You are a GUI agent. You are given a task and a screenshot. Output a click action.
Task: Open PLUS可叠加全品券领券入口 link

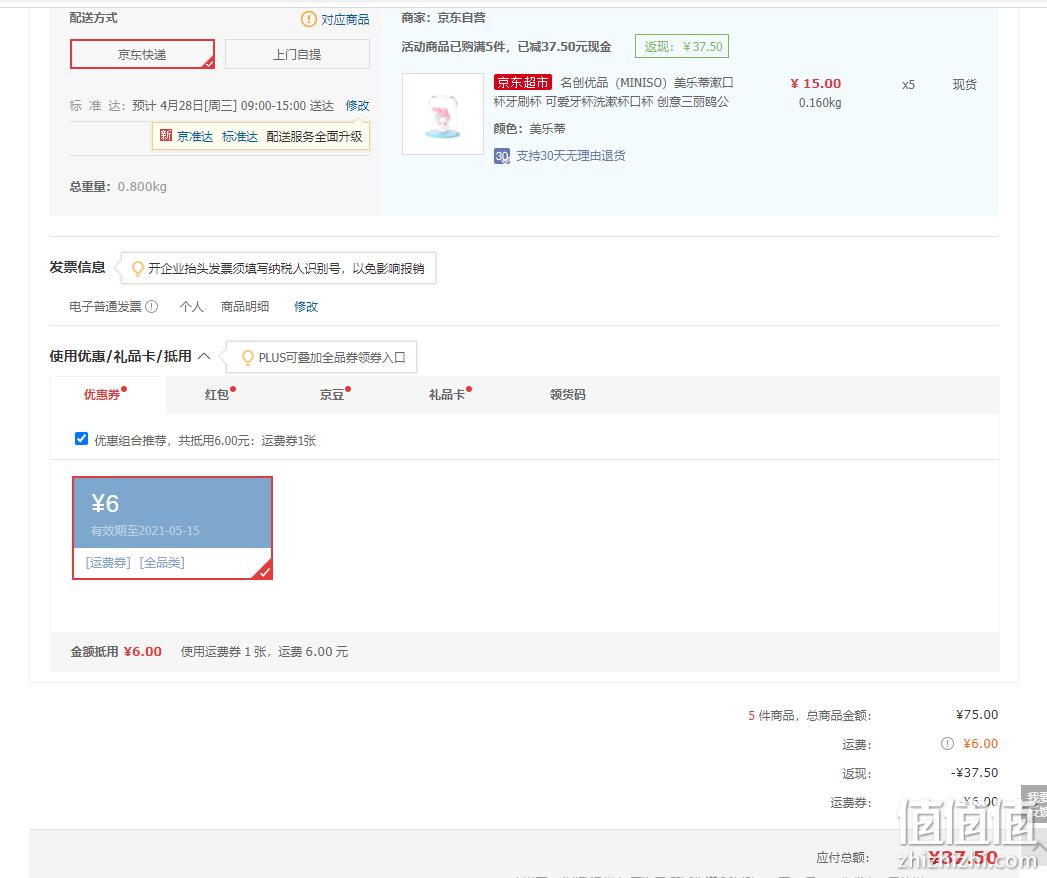[332, 357]
